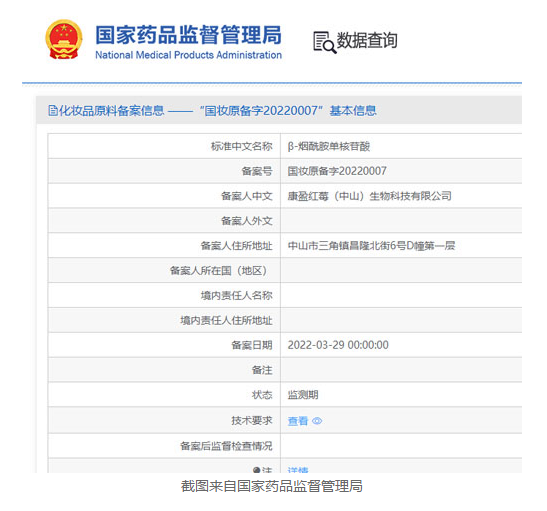
Task: Click the 康盈红莓（中山）生物科技有限公司 filer name
Action: pos(369,196)
